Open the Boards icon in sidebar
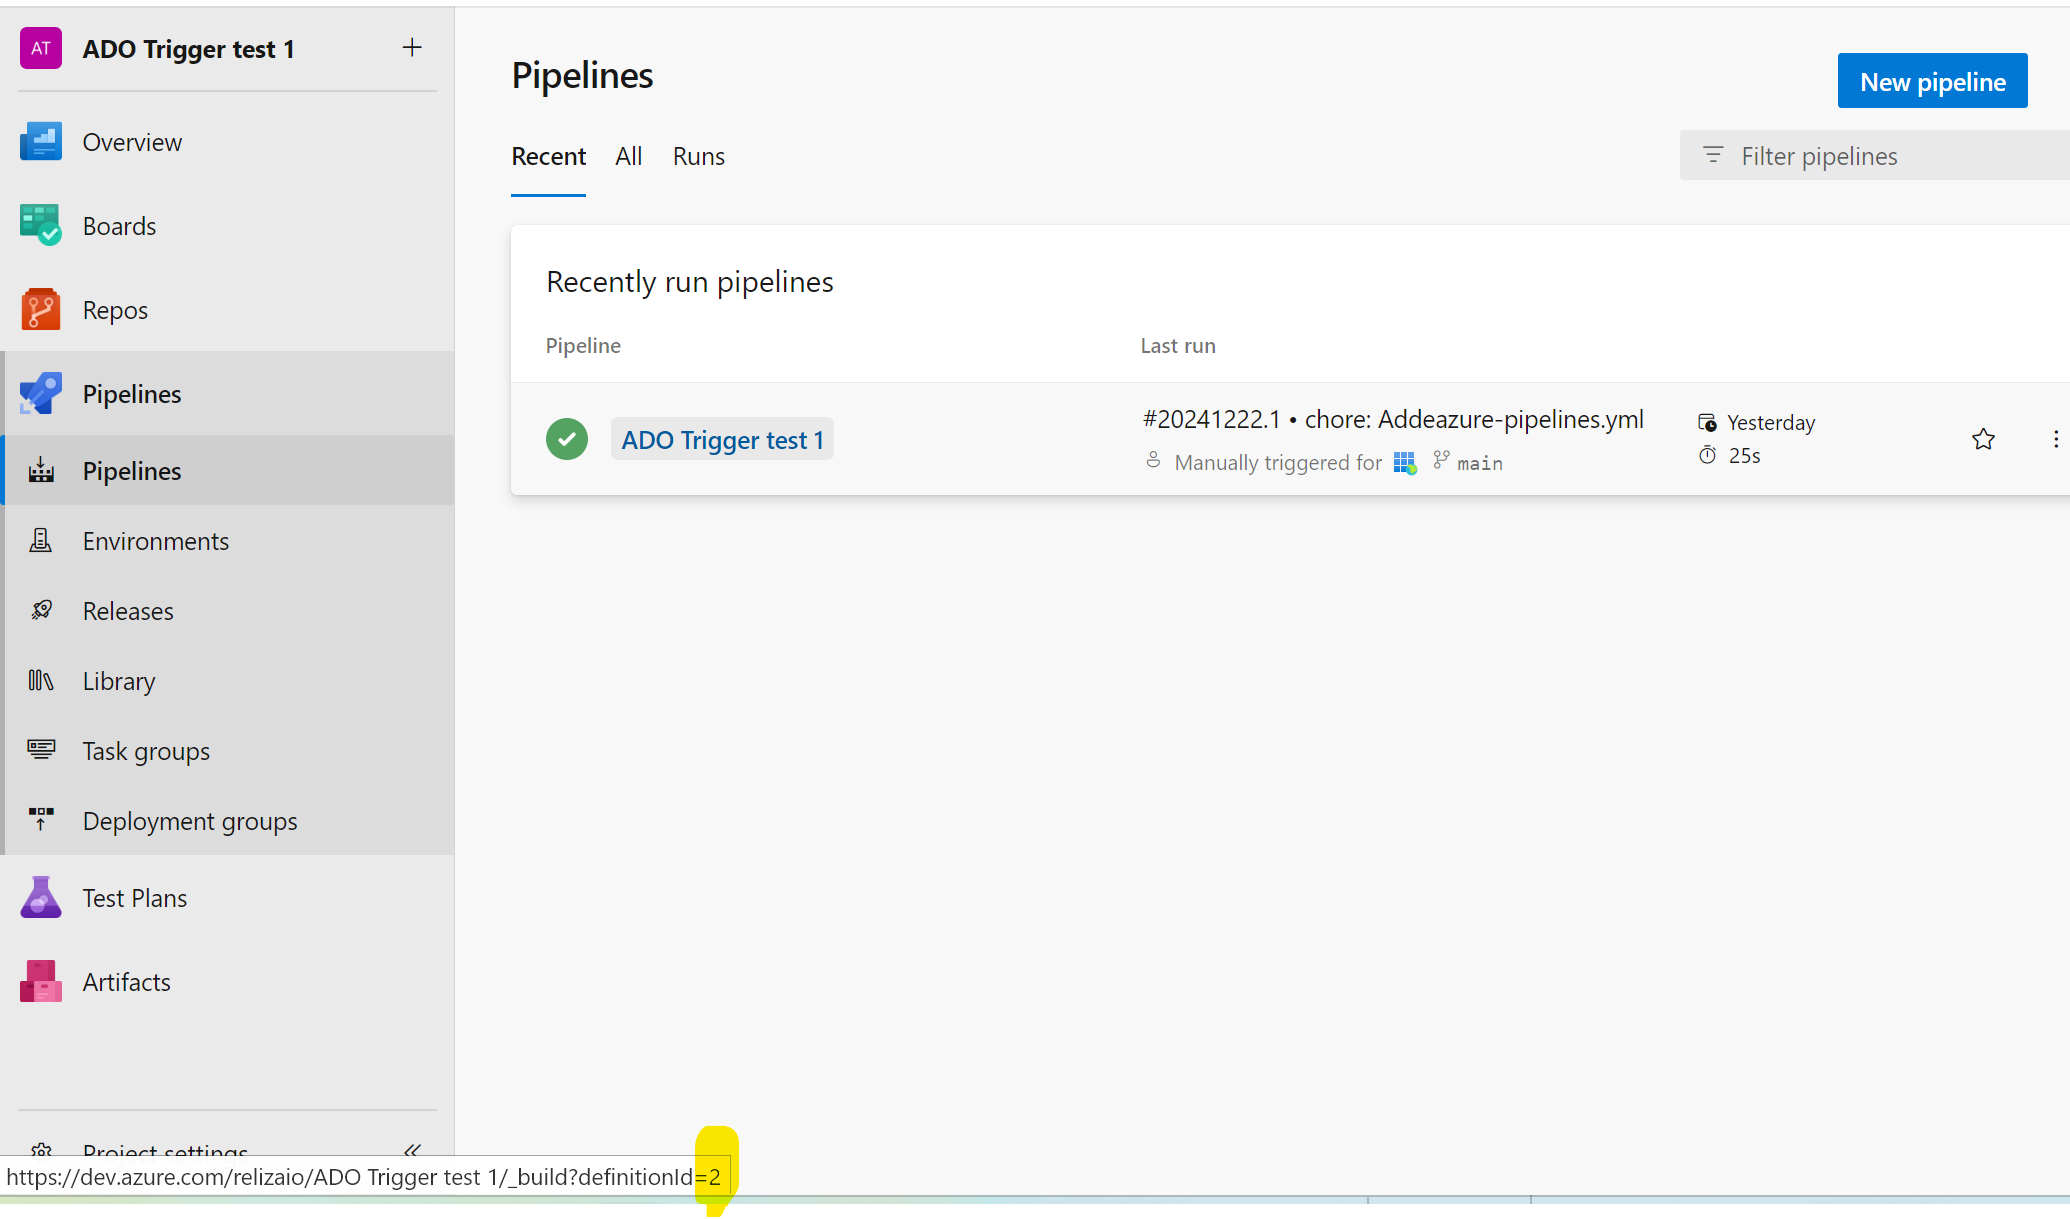This screenshot has width=2070, height=1219. pos(41,226)
